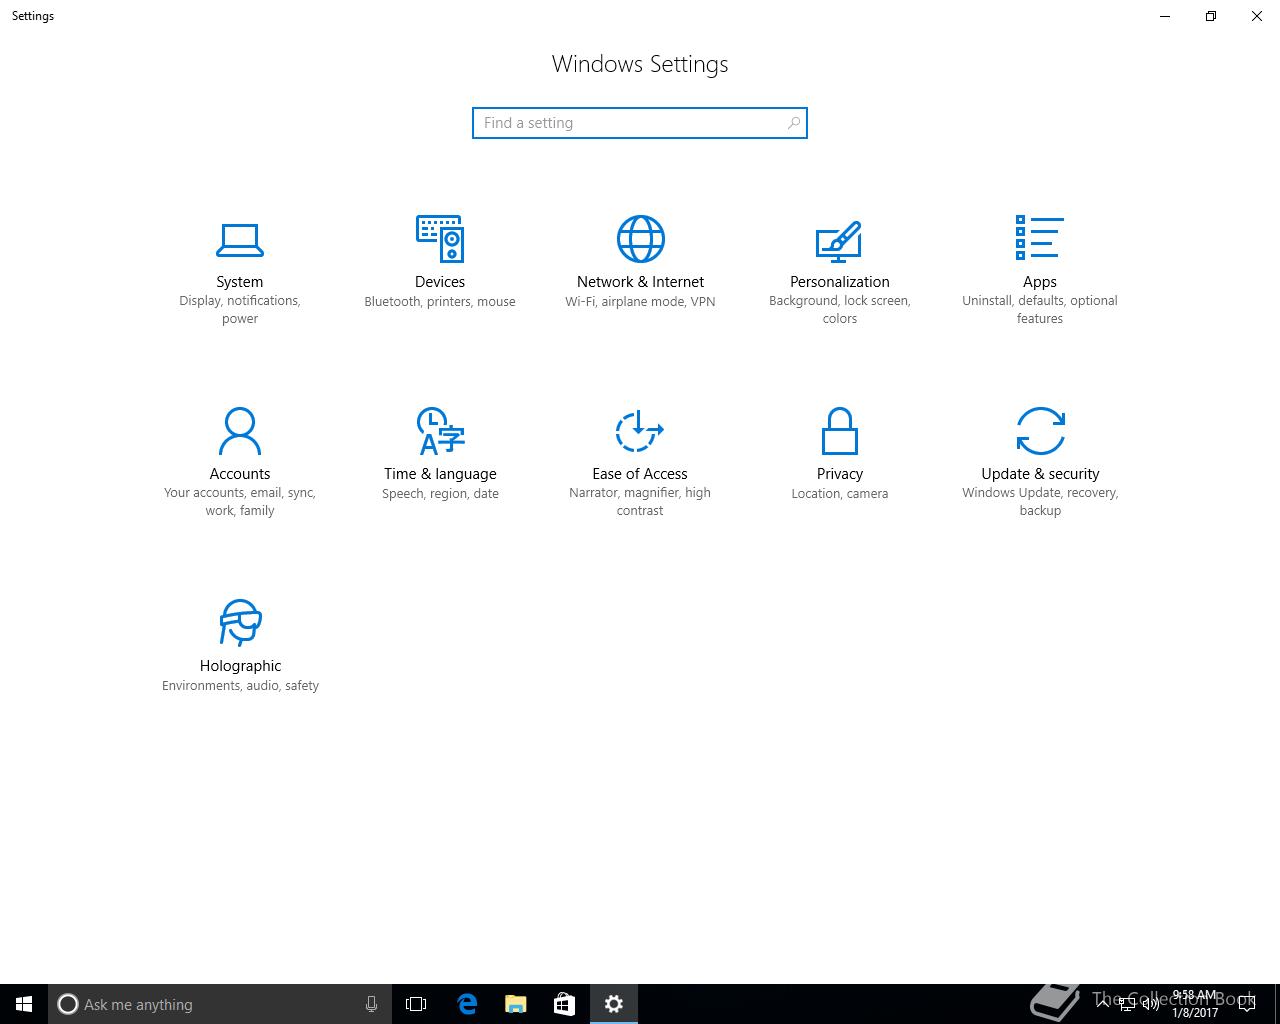The height and width of the screenshot is (1024, 1280).
Task: Open the Windows Store taskbar icon
Action: pos(564,1004)
